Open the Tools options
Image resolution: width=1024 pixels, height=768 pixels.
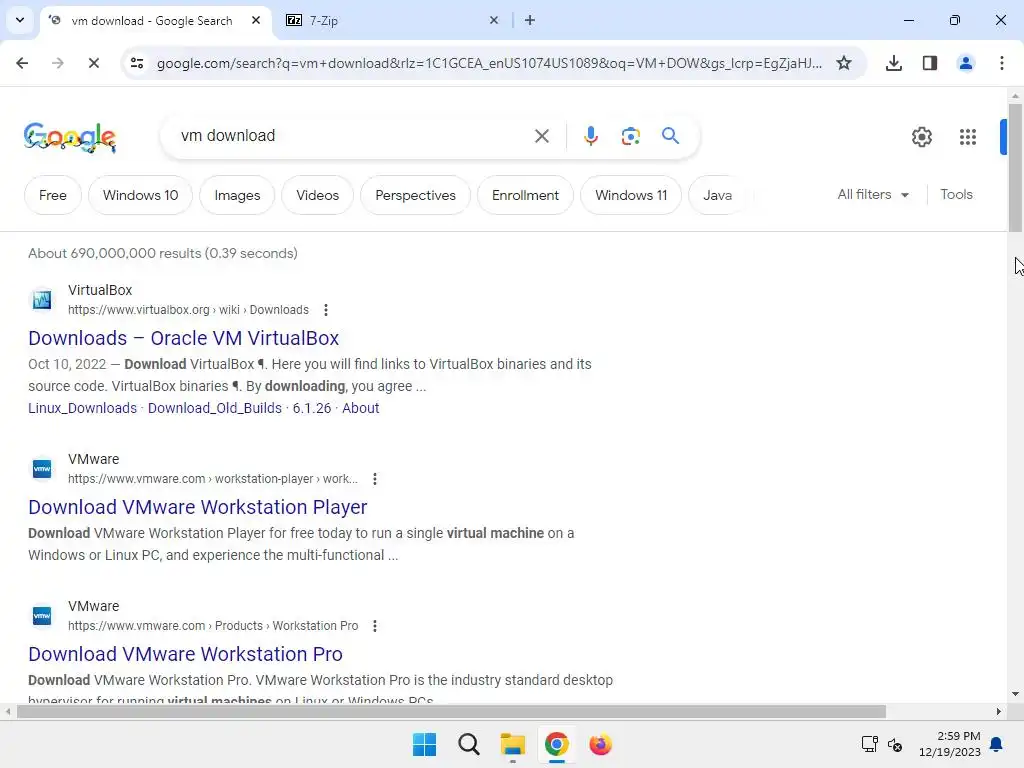click(956, 195)
